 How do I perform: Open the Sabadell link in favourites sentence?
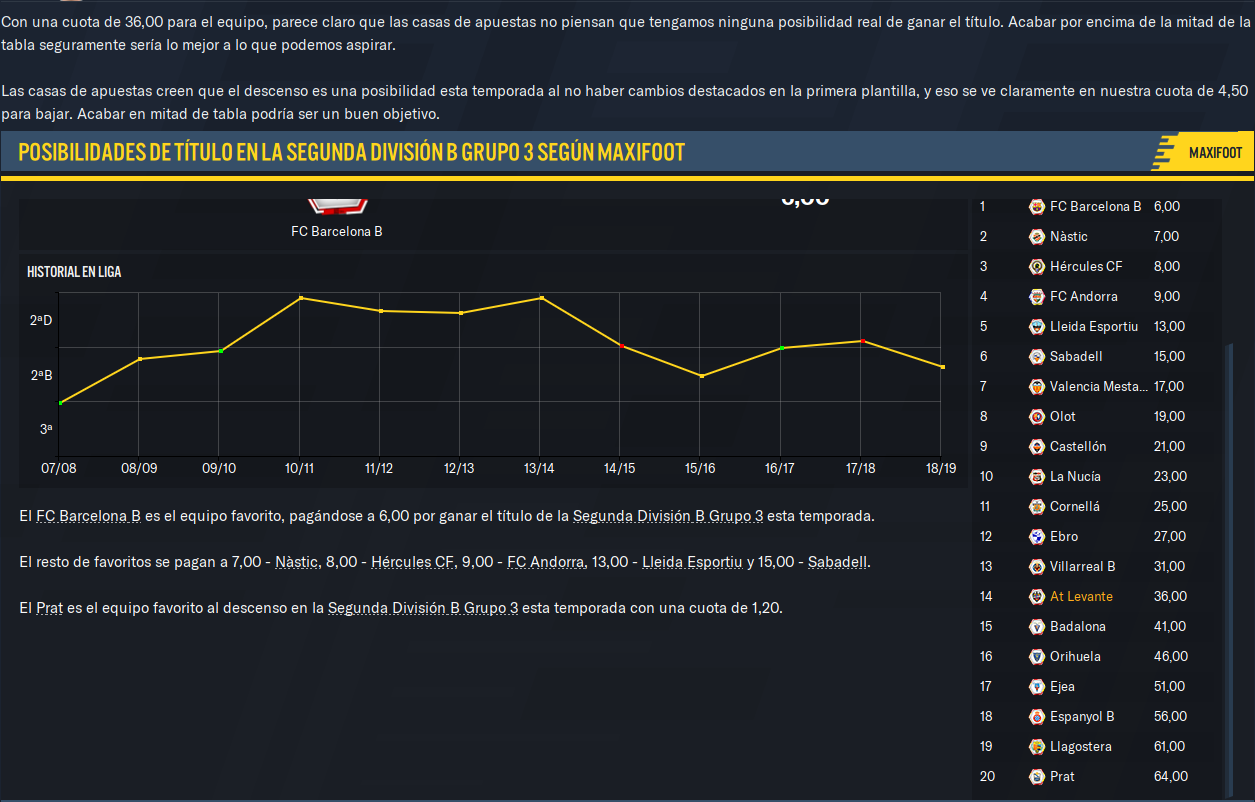click(x=837, y=562)
